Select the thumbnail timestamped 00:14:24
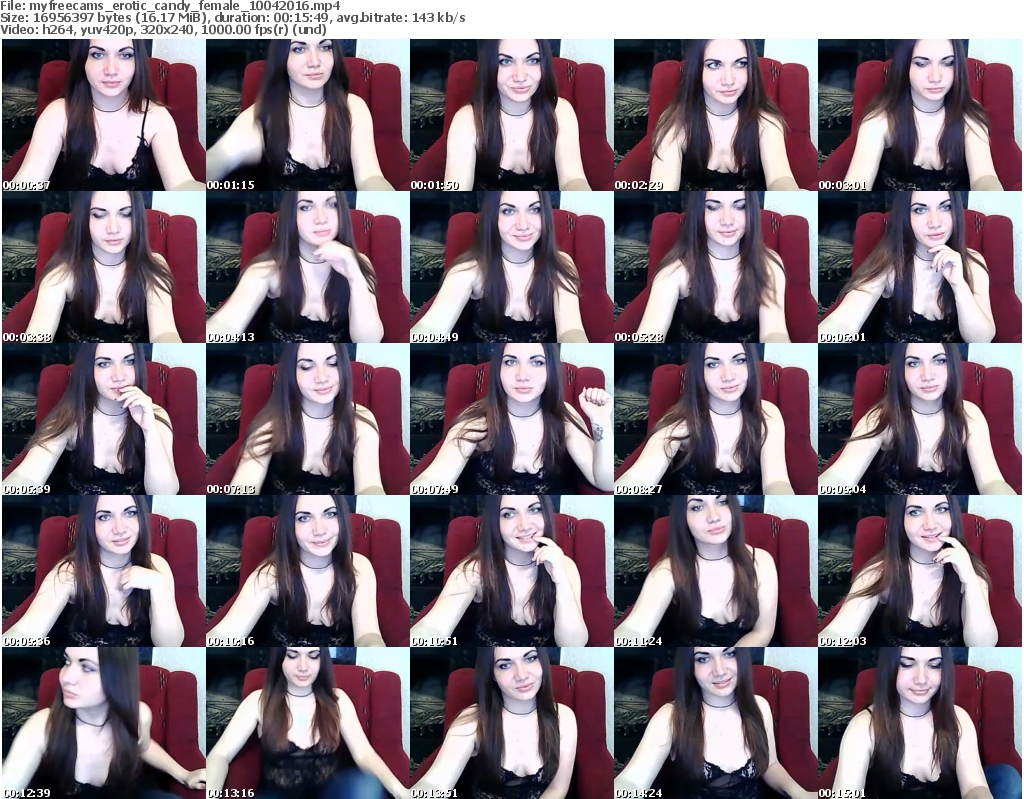1024x799 pixels. pyautogui.click(x=716, y=723)
